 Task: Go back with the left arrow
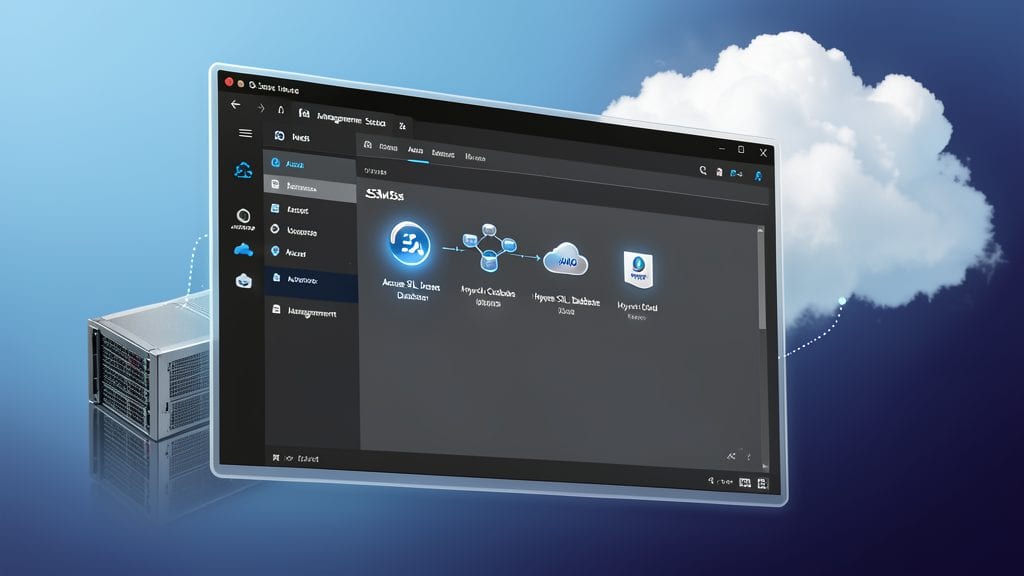(236, 104)
